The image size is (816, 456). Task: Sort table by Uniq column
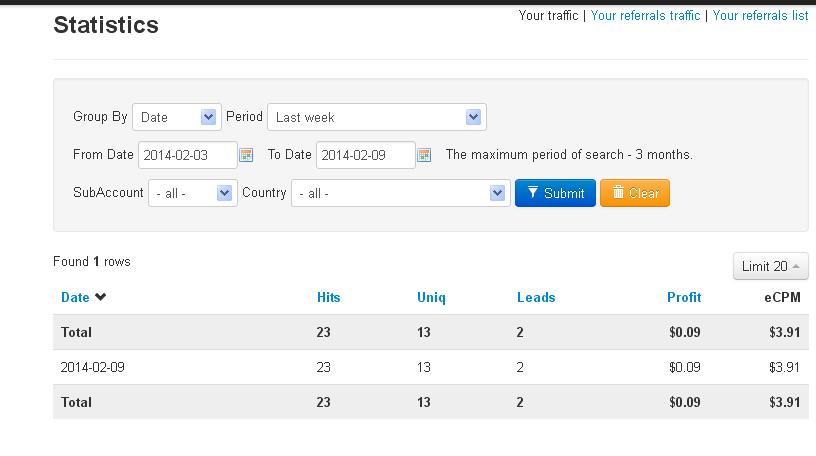click(x=431, y=297)
